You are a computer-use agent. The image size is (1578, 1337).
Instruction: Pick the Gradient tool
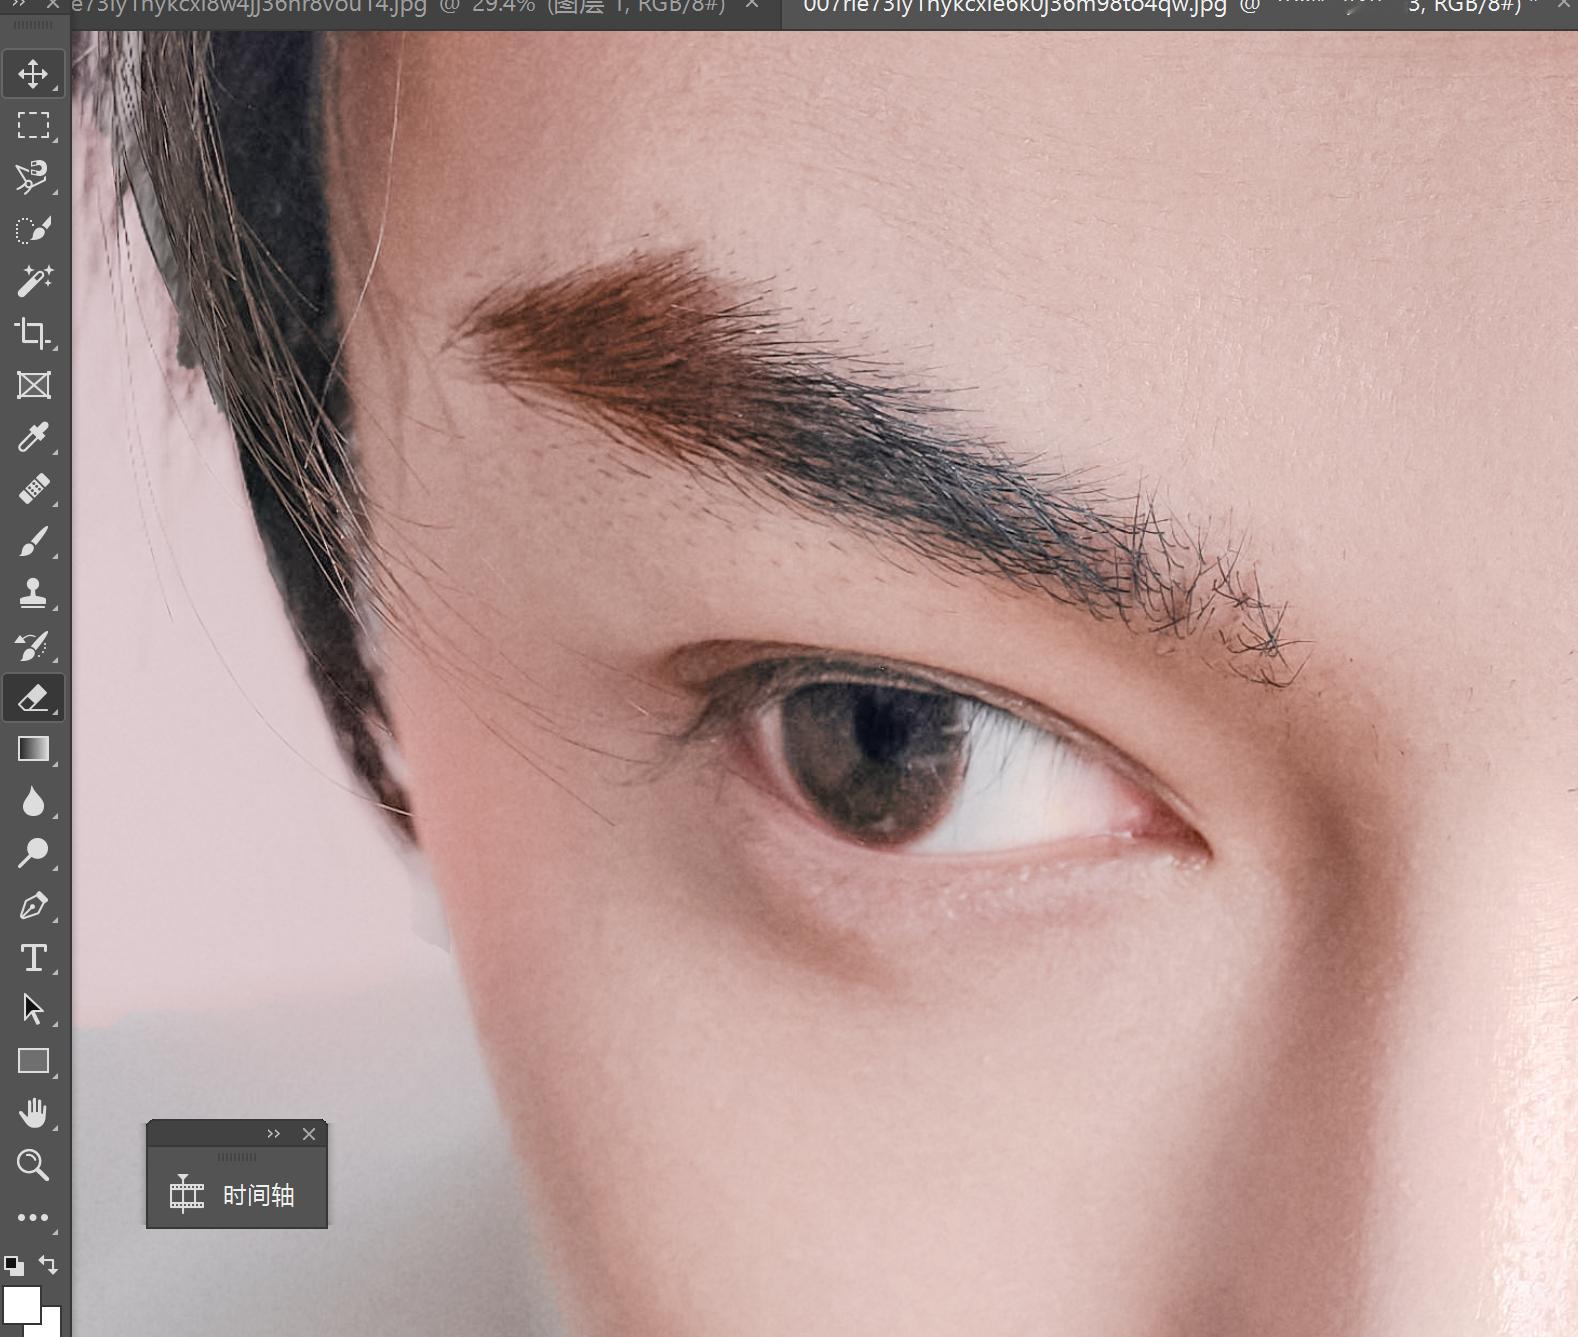point(33,749)
